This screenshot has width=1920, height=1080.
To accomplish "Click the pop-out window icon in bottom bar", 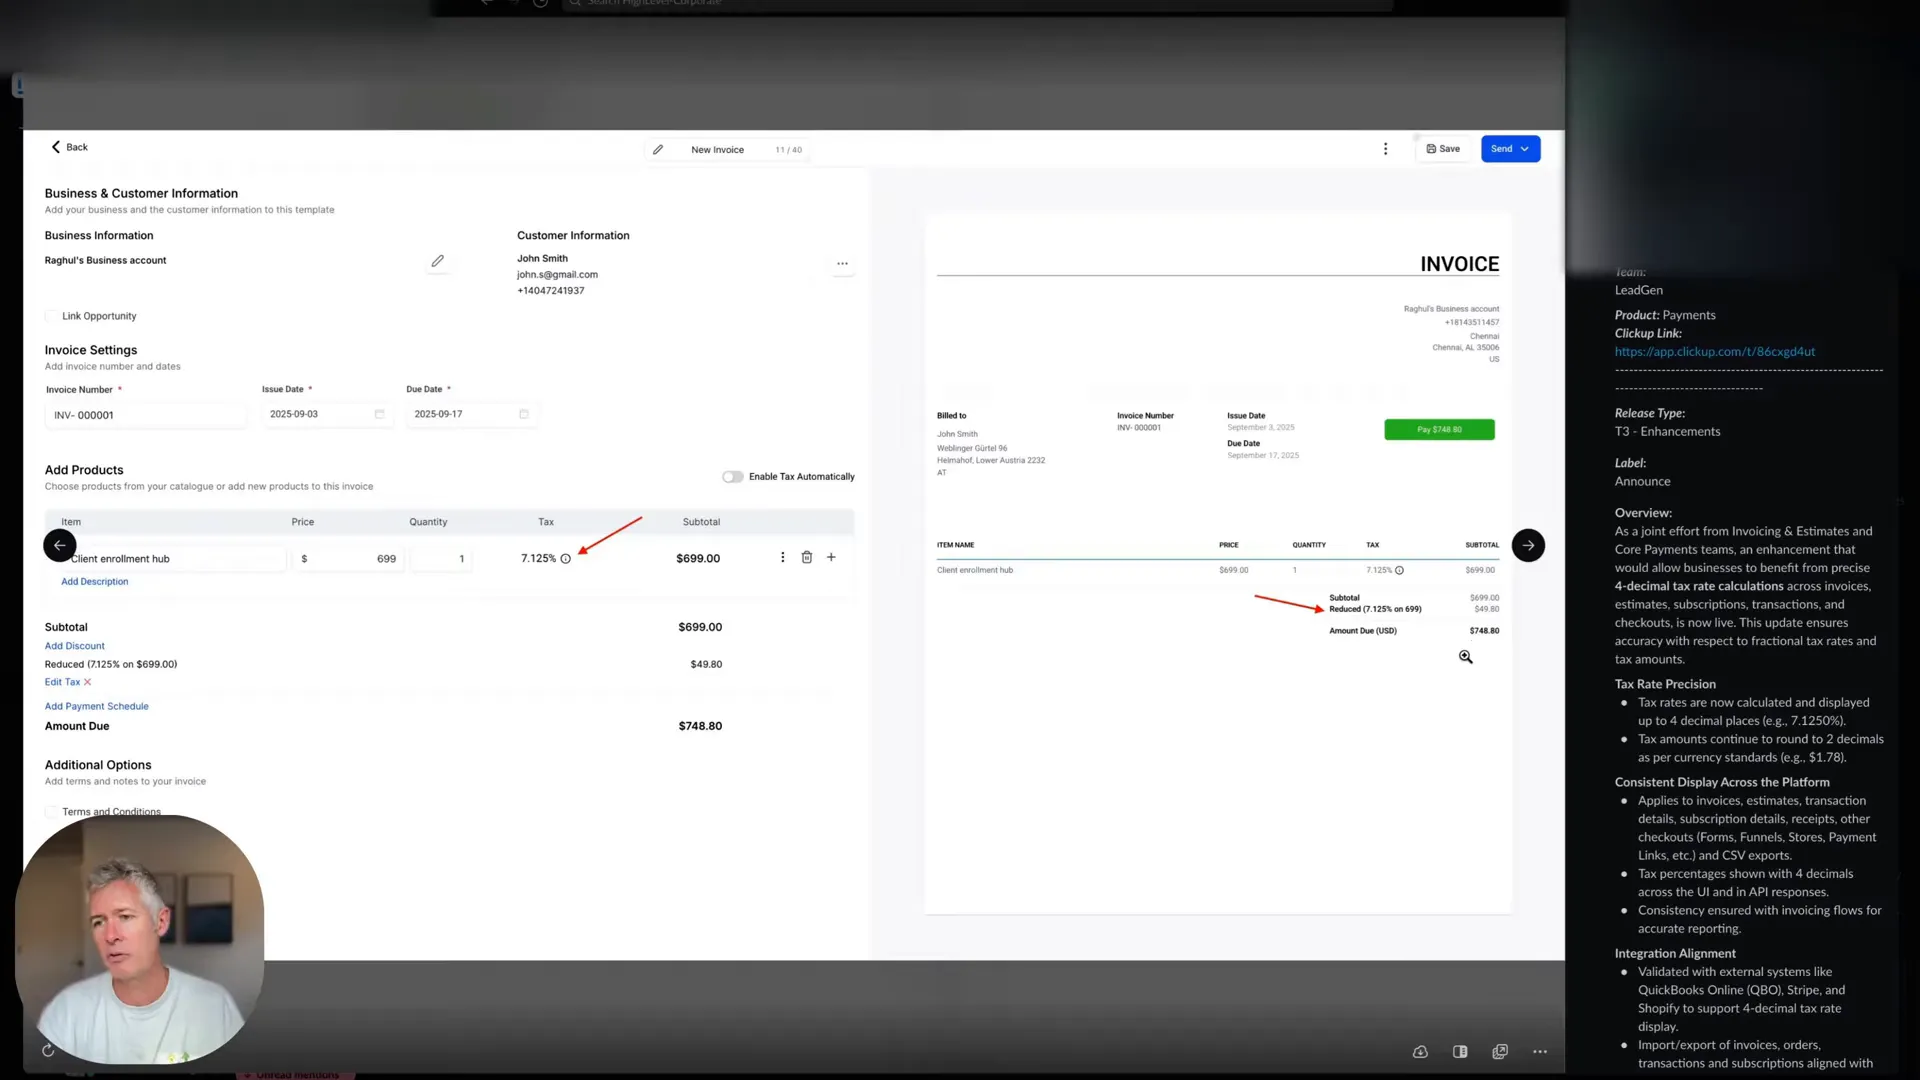I will coord(1500,1052).
